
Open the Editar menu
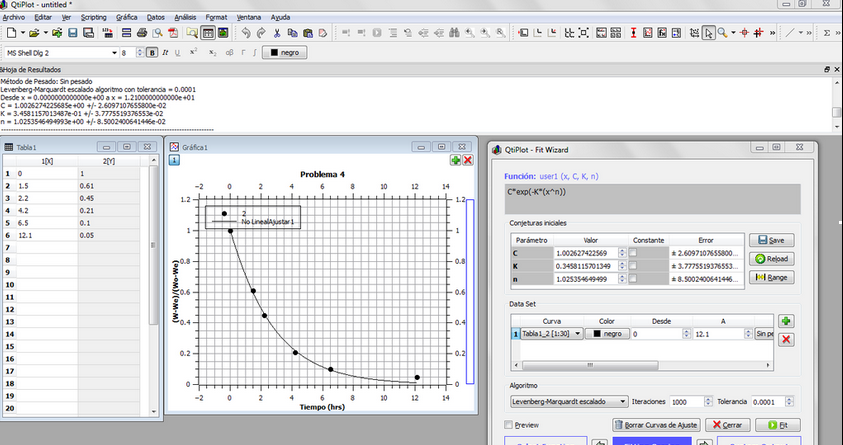(x=43, y=17)
